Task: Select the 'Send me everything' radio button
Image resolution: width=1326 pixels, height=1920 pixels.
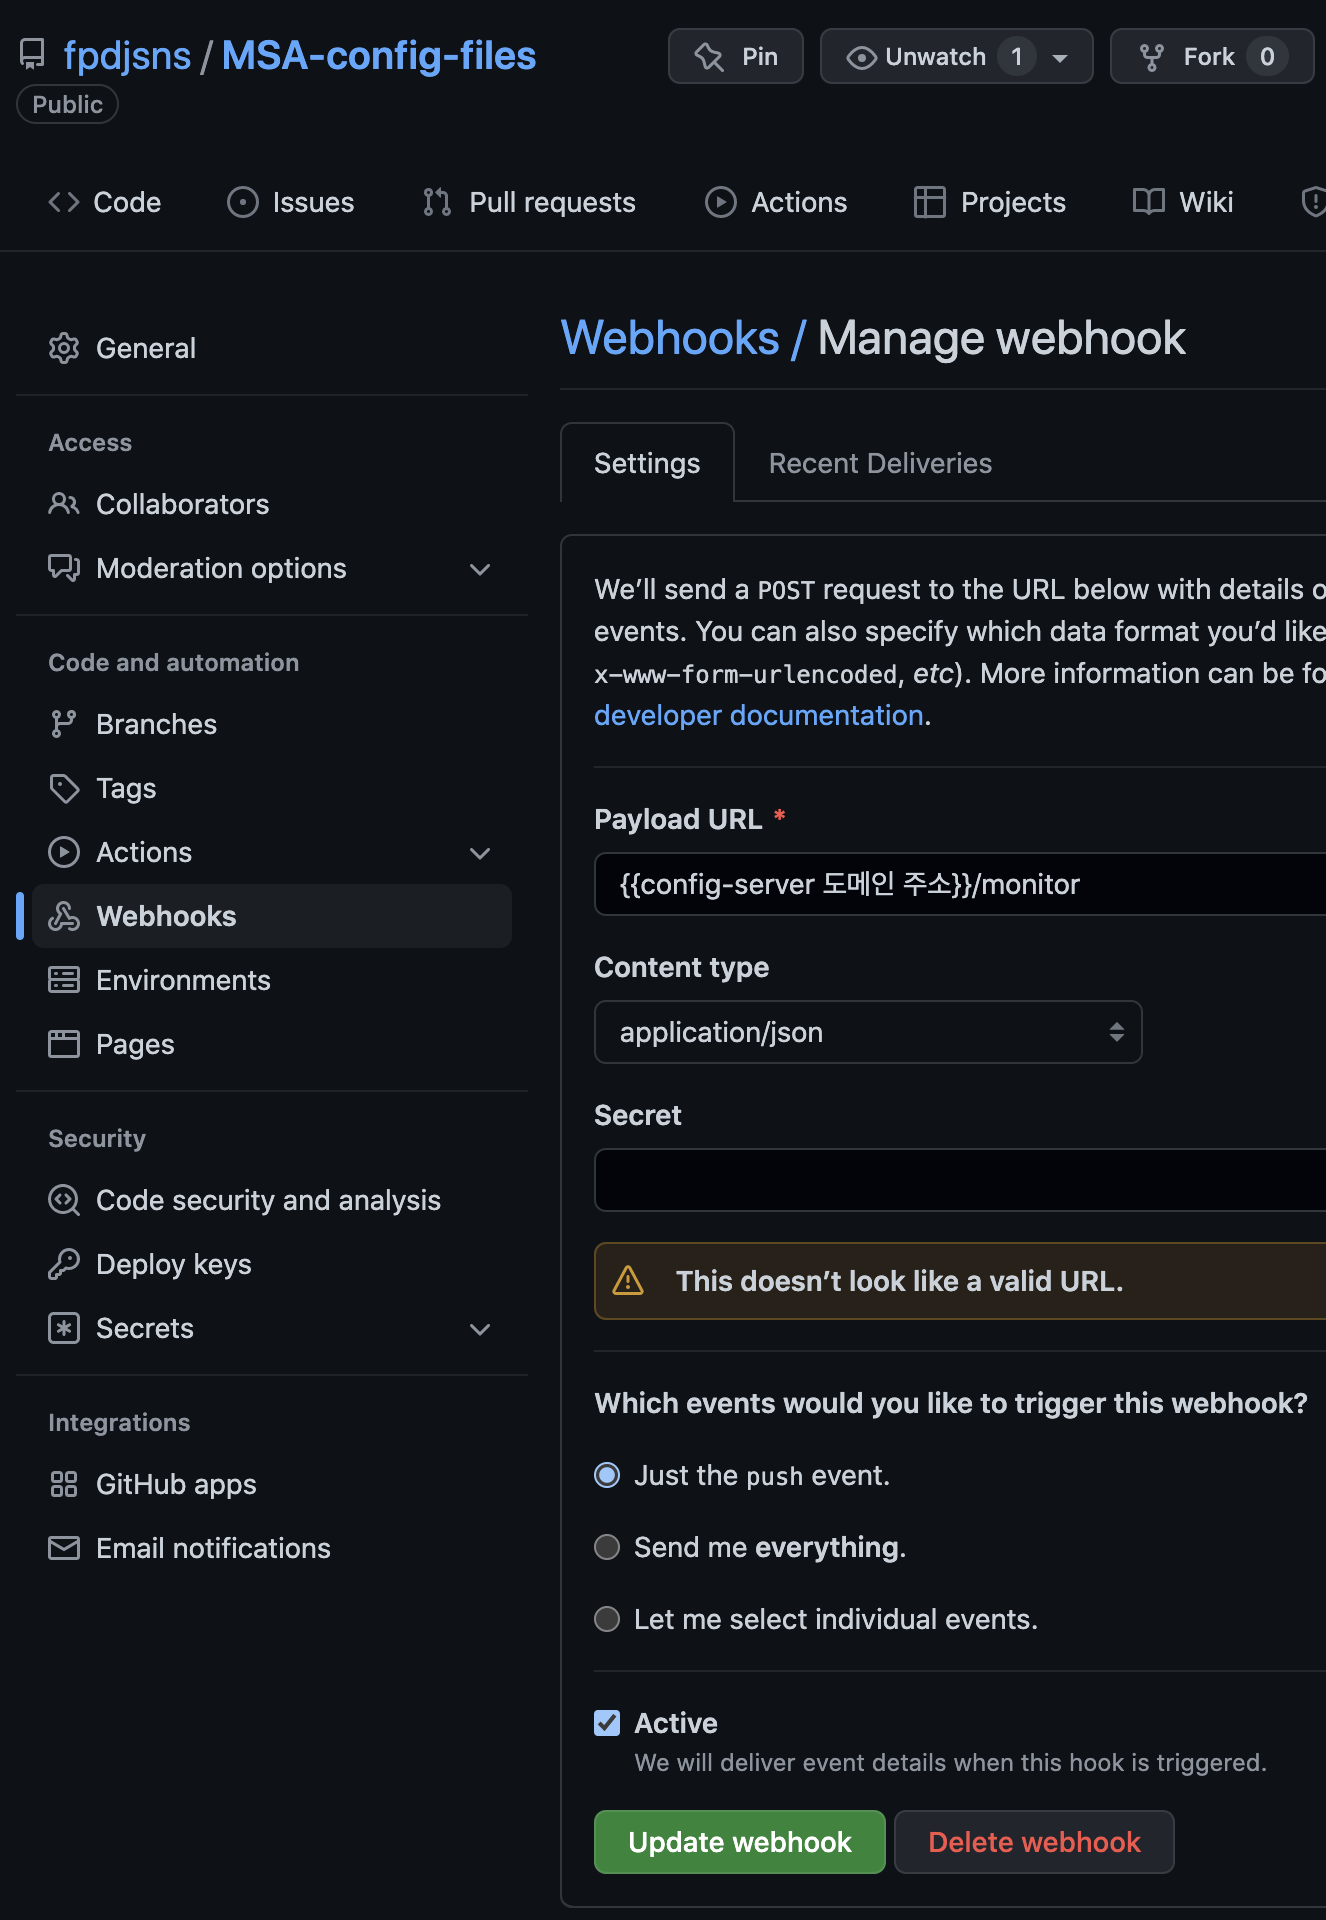Action: 607,1547
